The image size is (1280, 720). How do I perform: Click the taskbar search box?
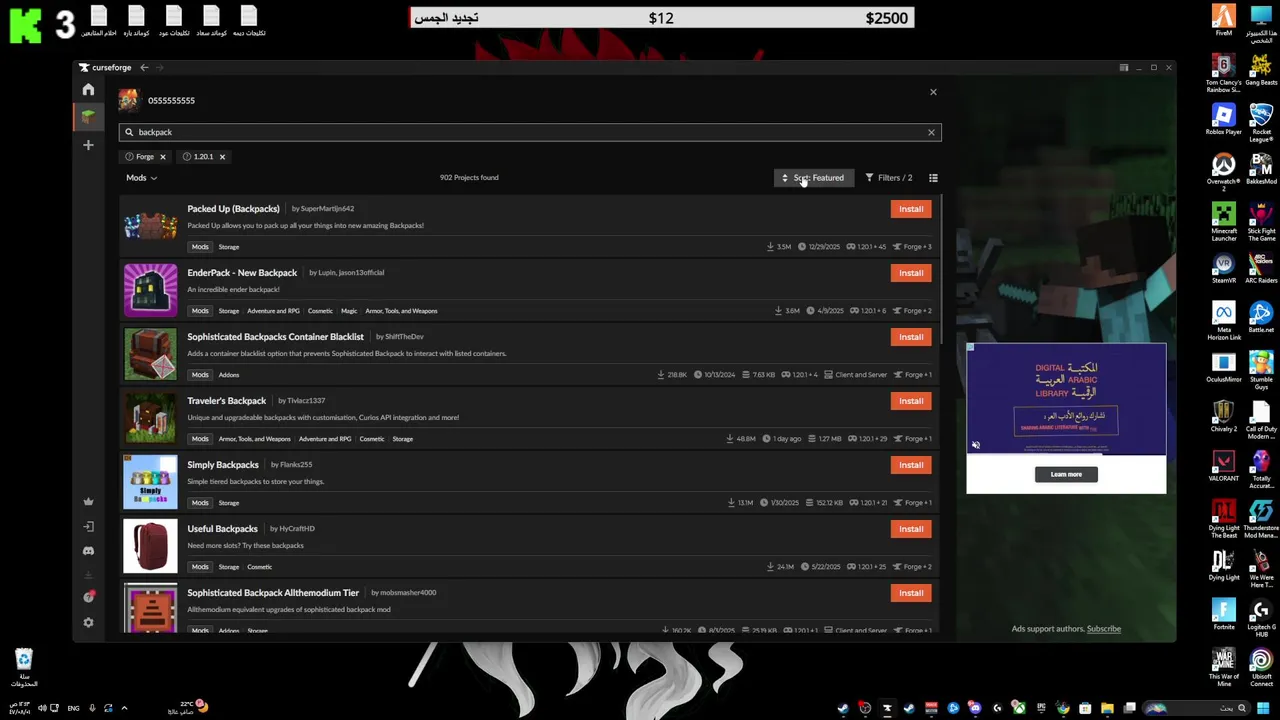[x=1195, y=709]
